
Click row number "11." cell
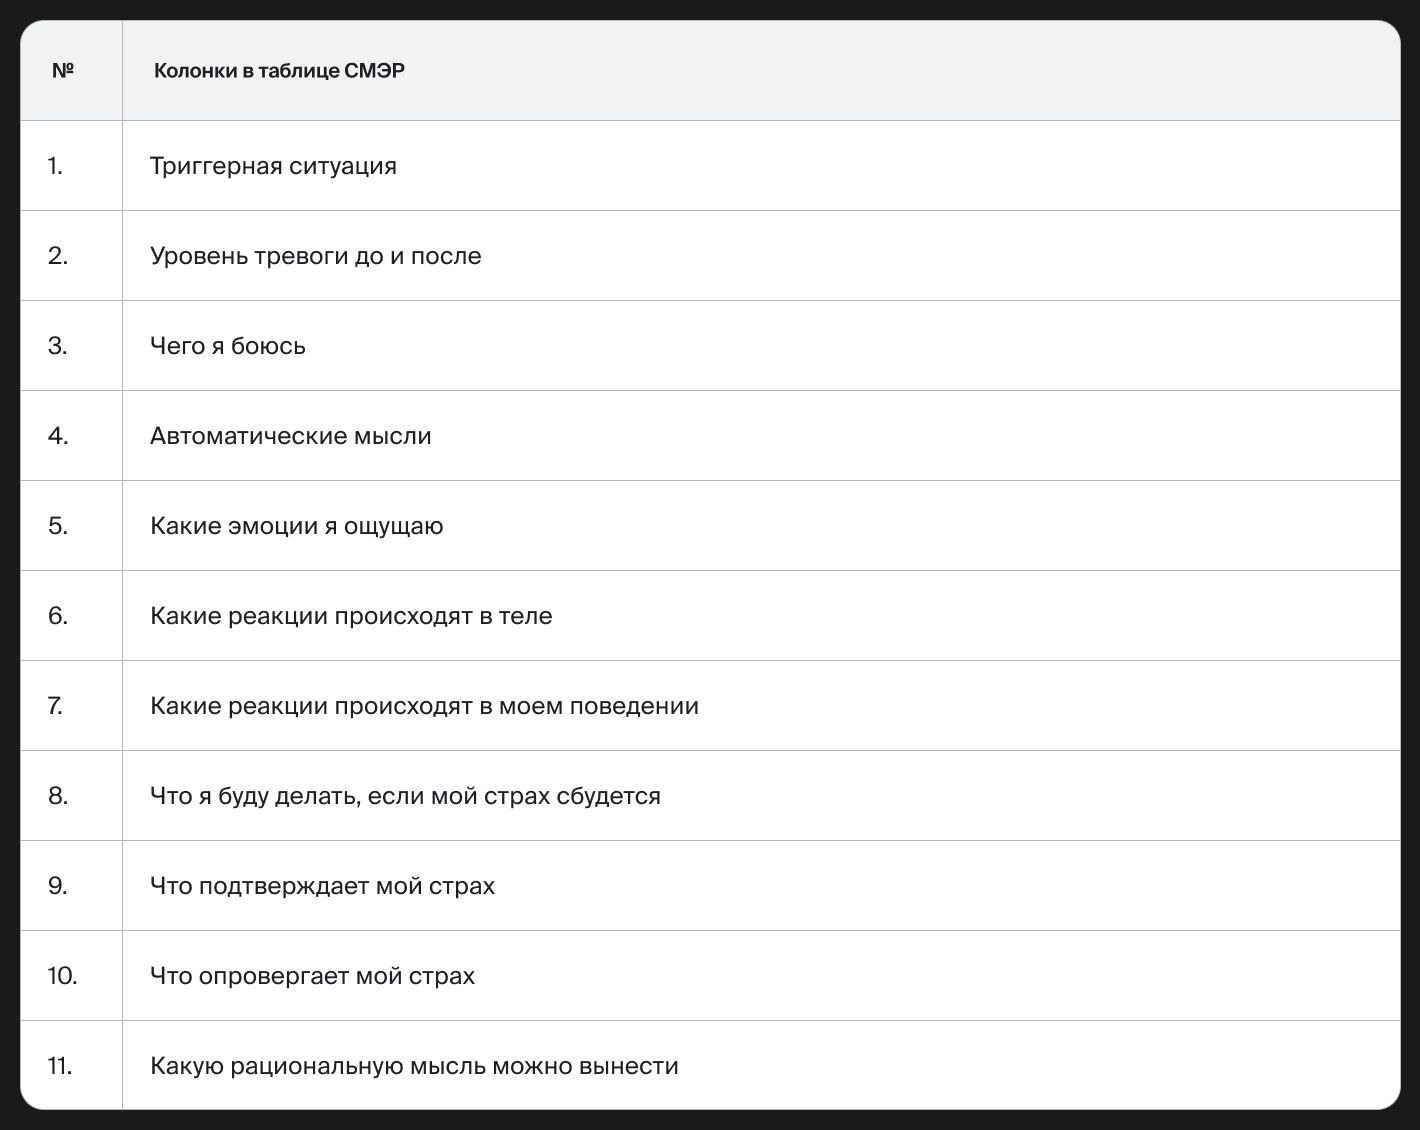60,1066
